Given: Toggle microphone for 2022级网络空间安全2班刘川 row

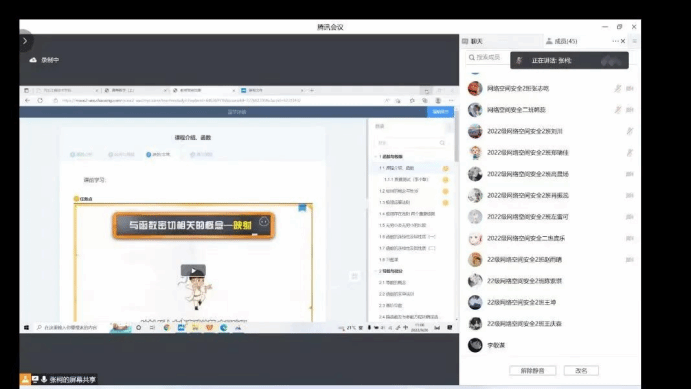Looking at the screenshot, I should click(x=630, y=131).
